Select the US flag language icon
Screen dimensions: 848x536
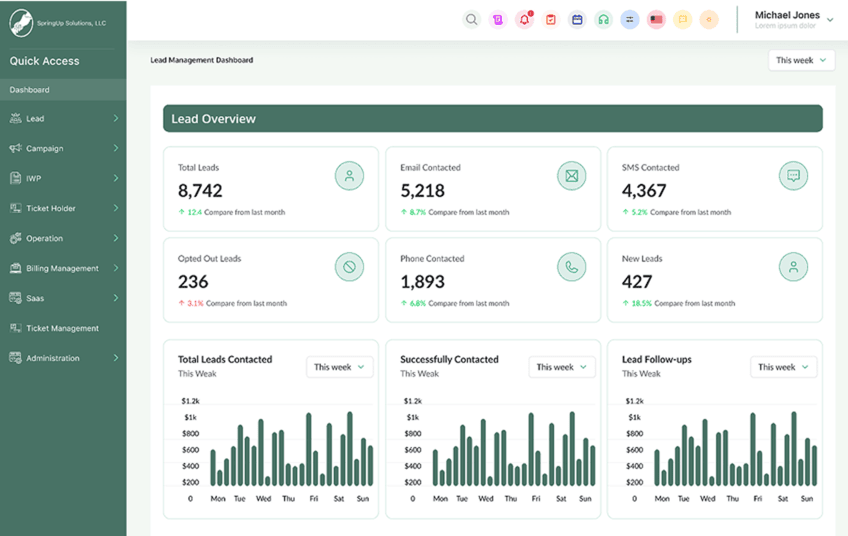click(x=656, y=19)
